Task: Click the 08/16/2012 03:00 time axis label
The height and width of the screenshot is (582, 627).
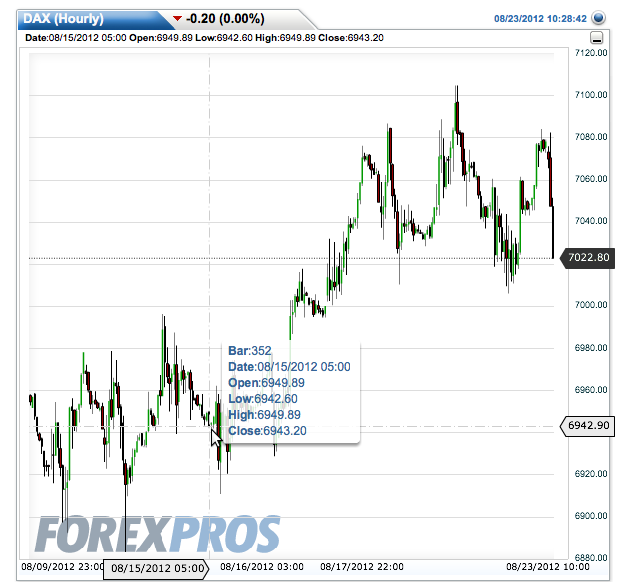Action: pyautogui.click(x=262, y=567)
